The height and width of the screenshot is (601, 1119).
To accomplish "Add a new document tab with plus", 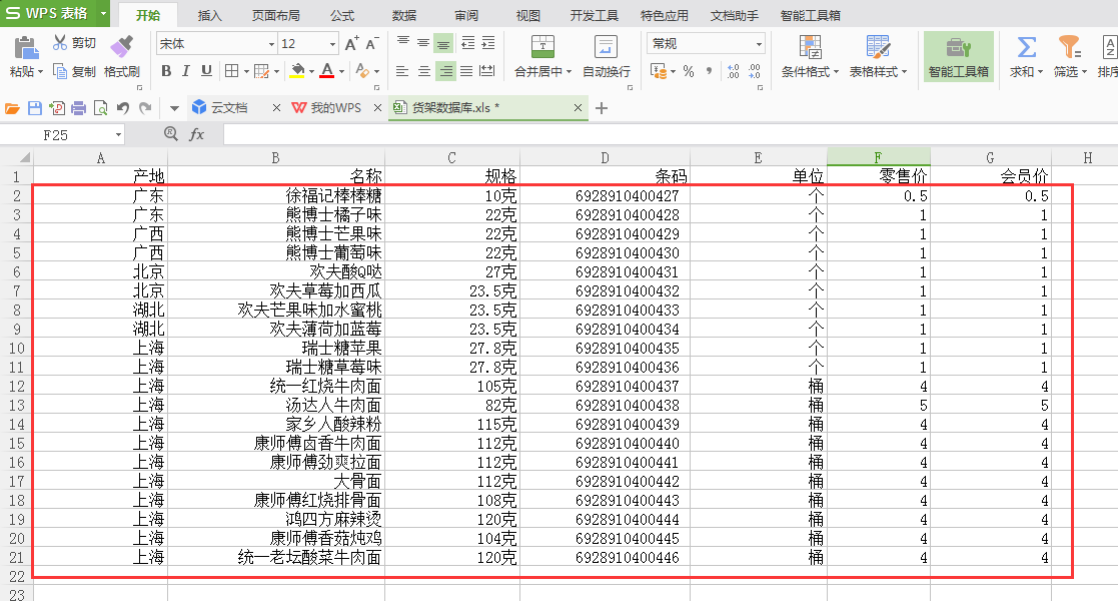I will [602, 108].
